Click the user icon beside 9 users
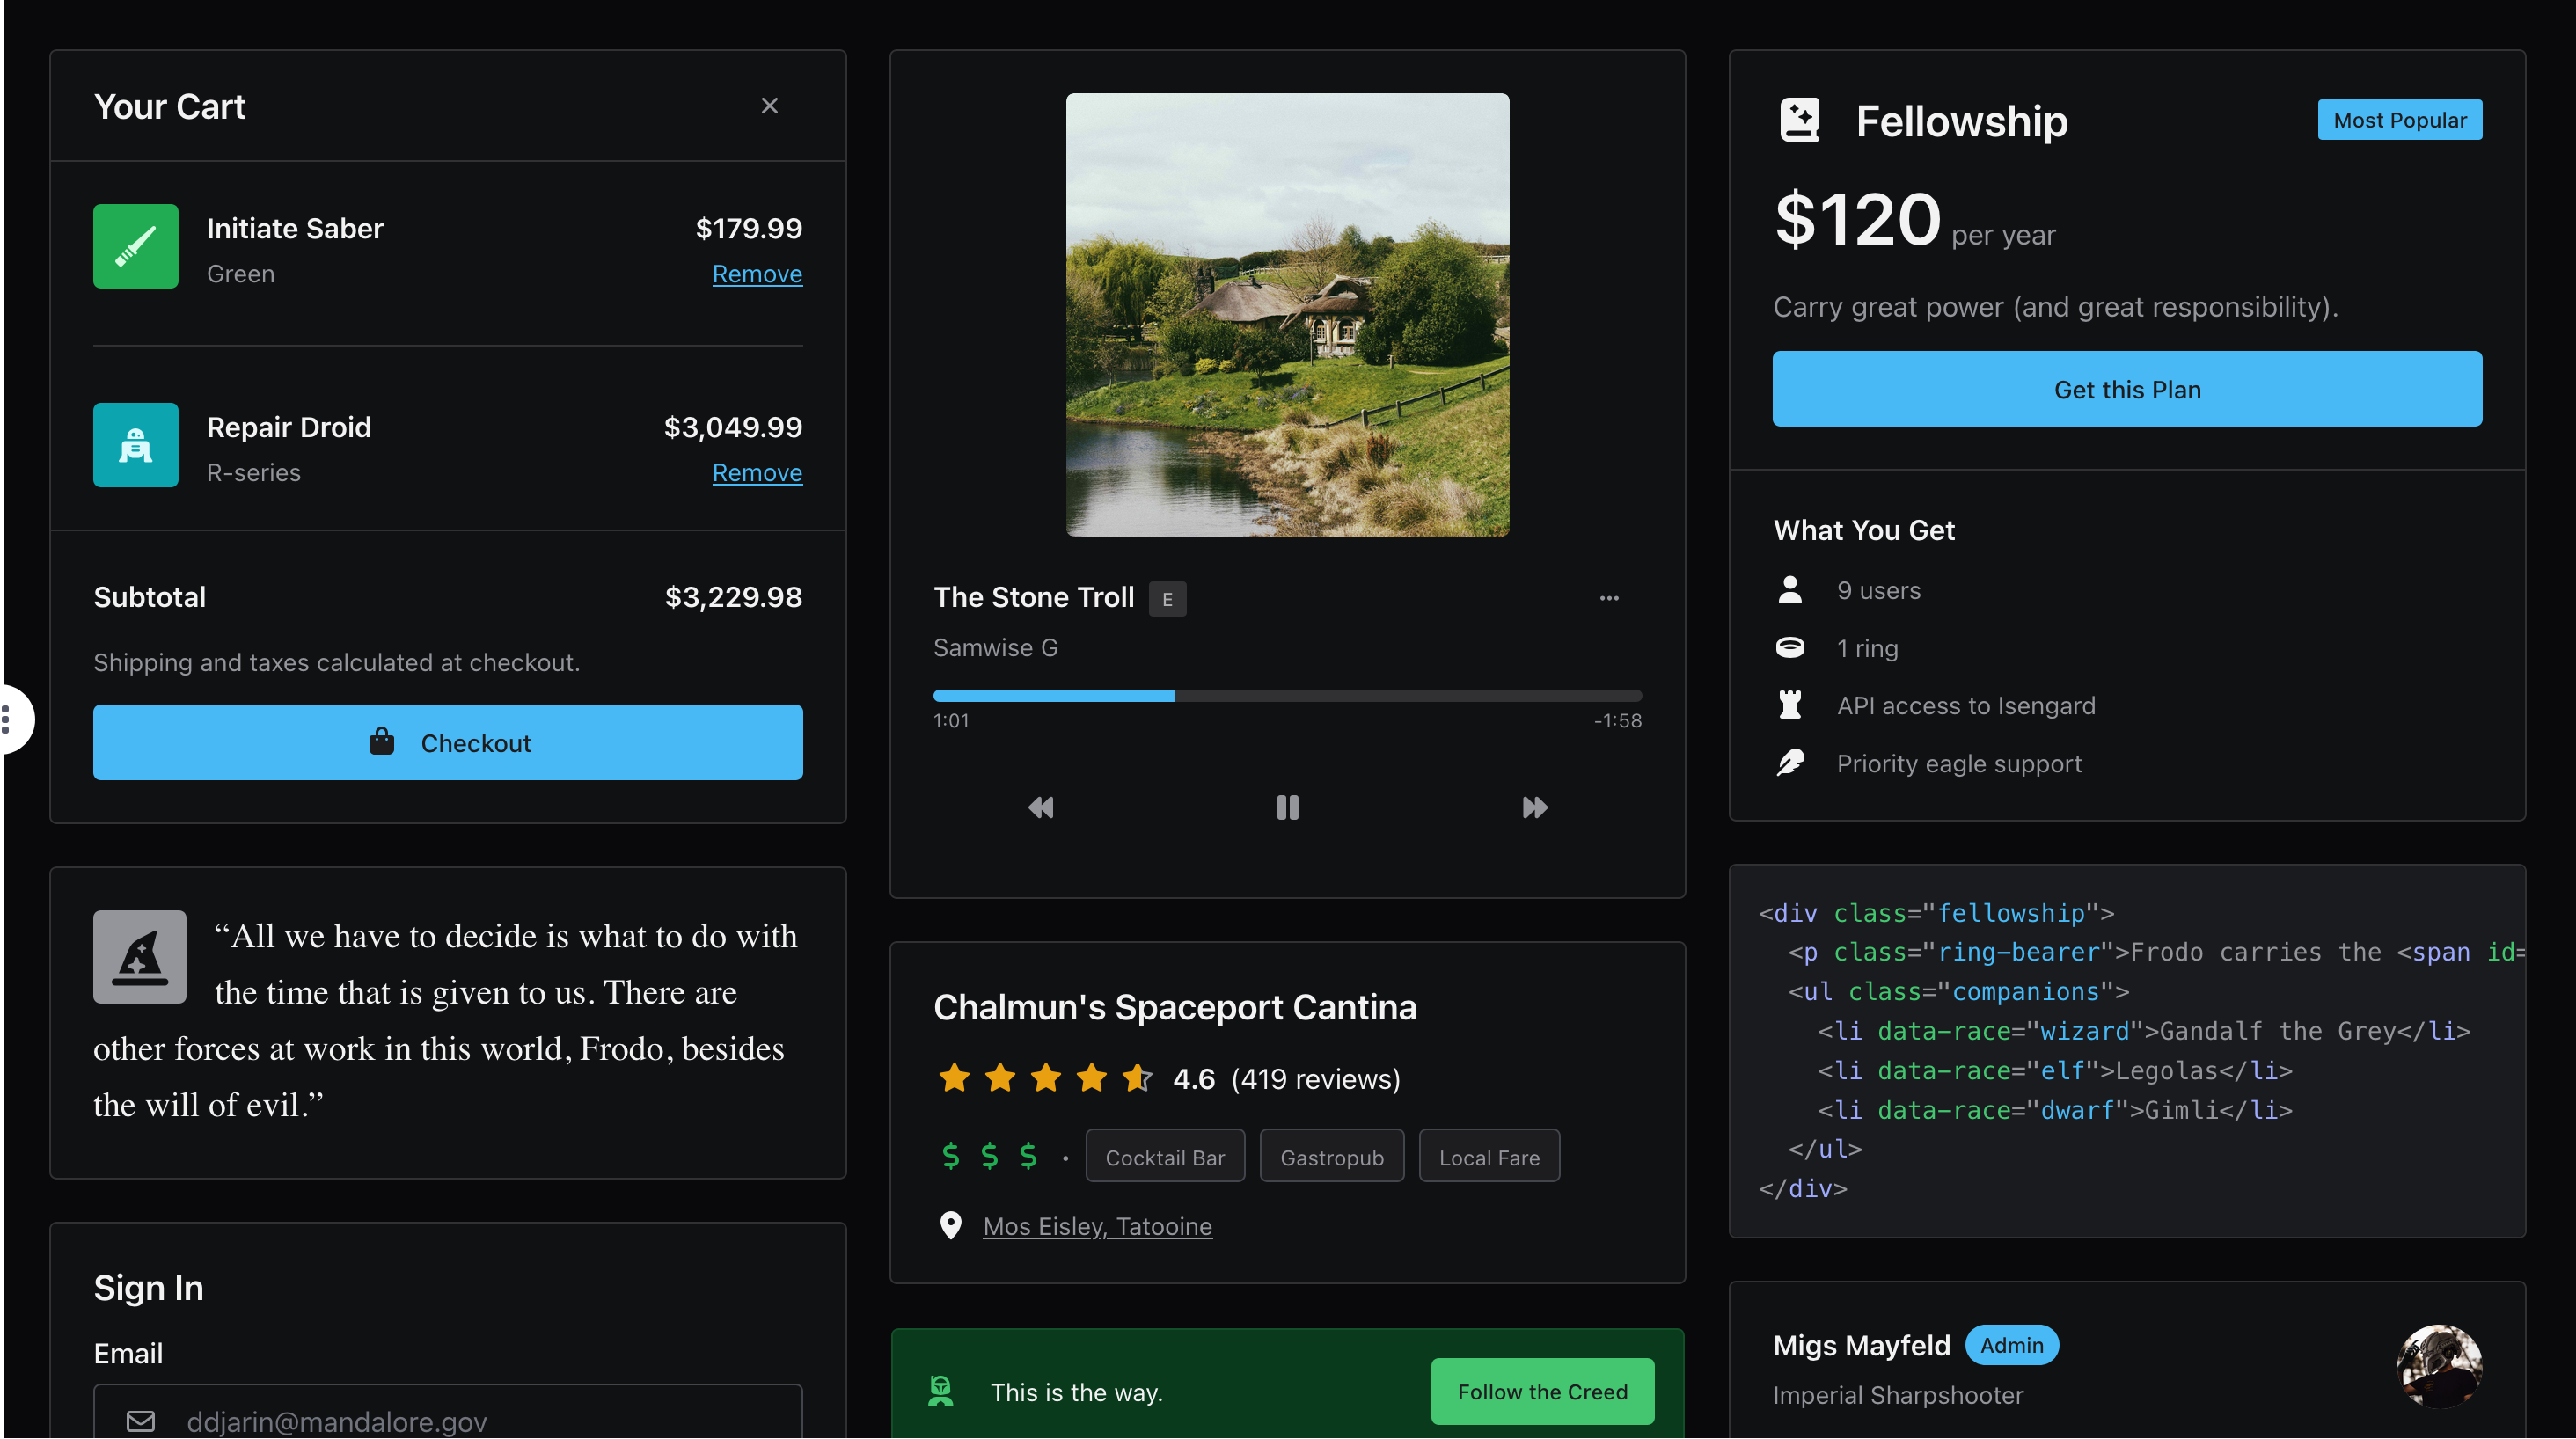This screenshot has width=2576, height=1439. click(x=1790, y=590)
